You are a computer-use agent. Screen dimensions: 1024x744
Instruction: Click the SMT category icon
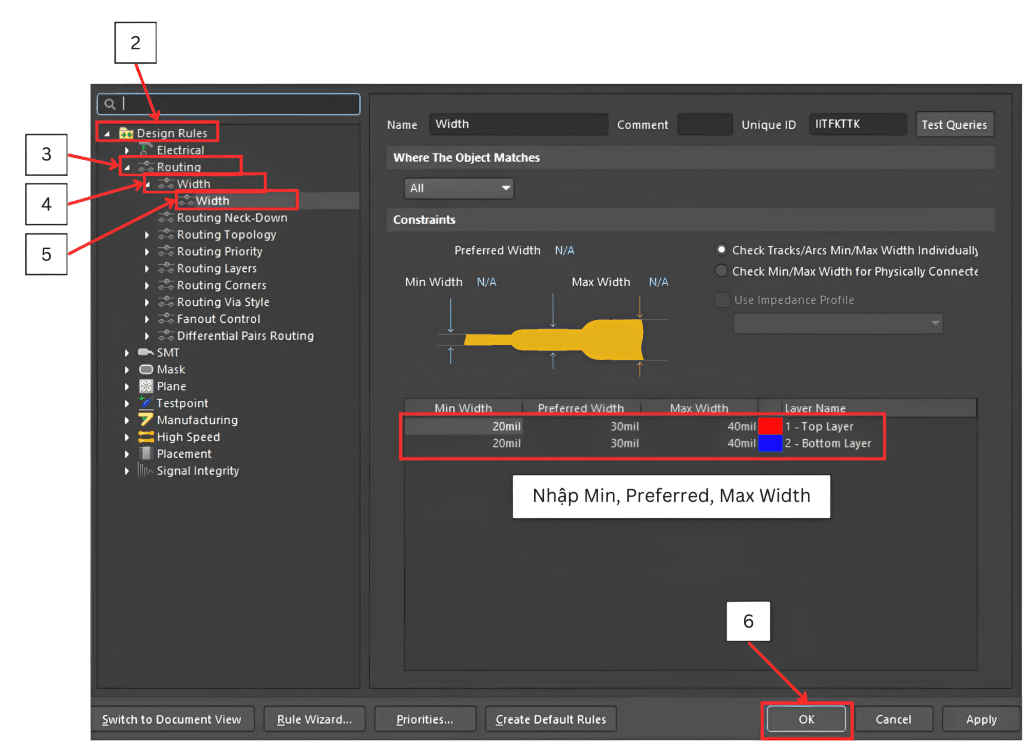pos(146,353)
